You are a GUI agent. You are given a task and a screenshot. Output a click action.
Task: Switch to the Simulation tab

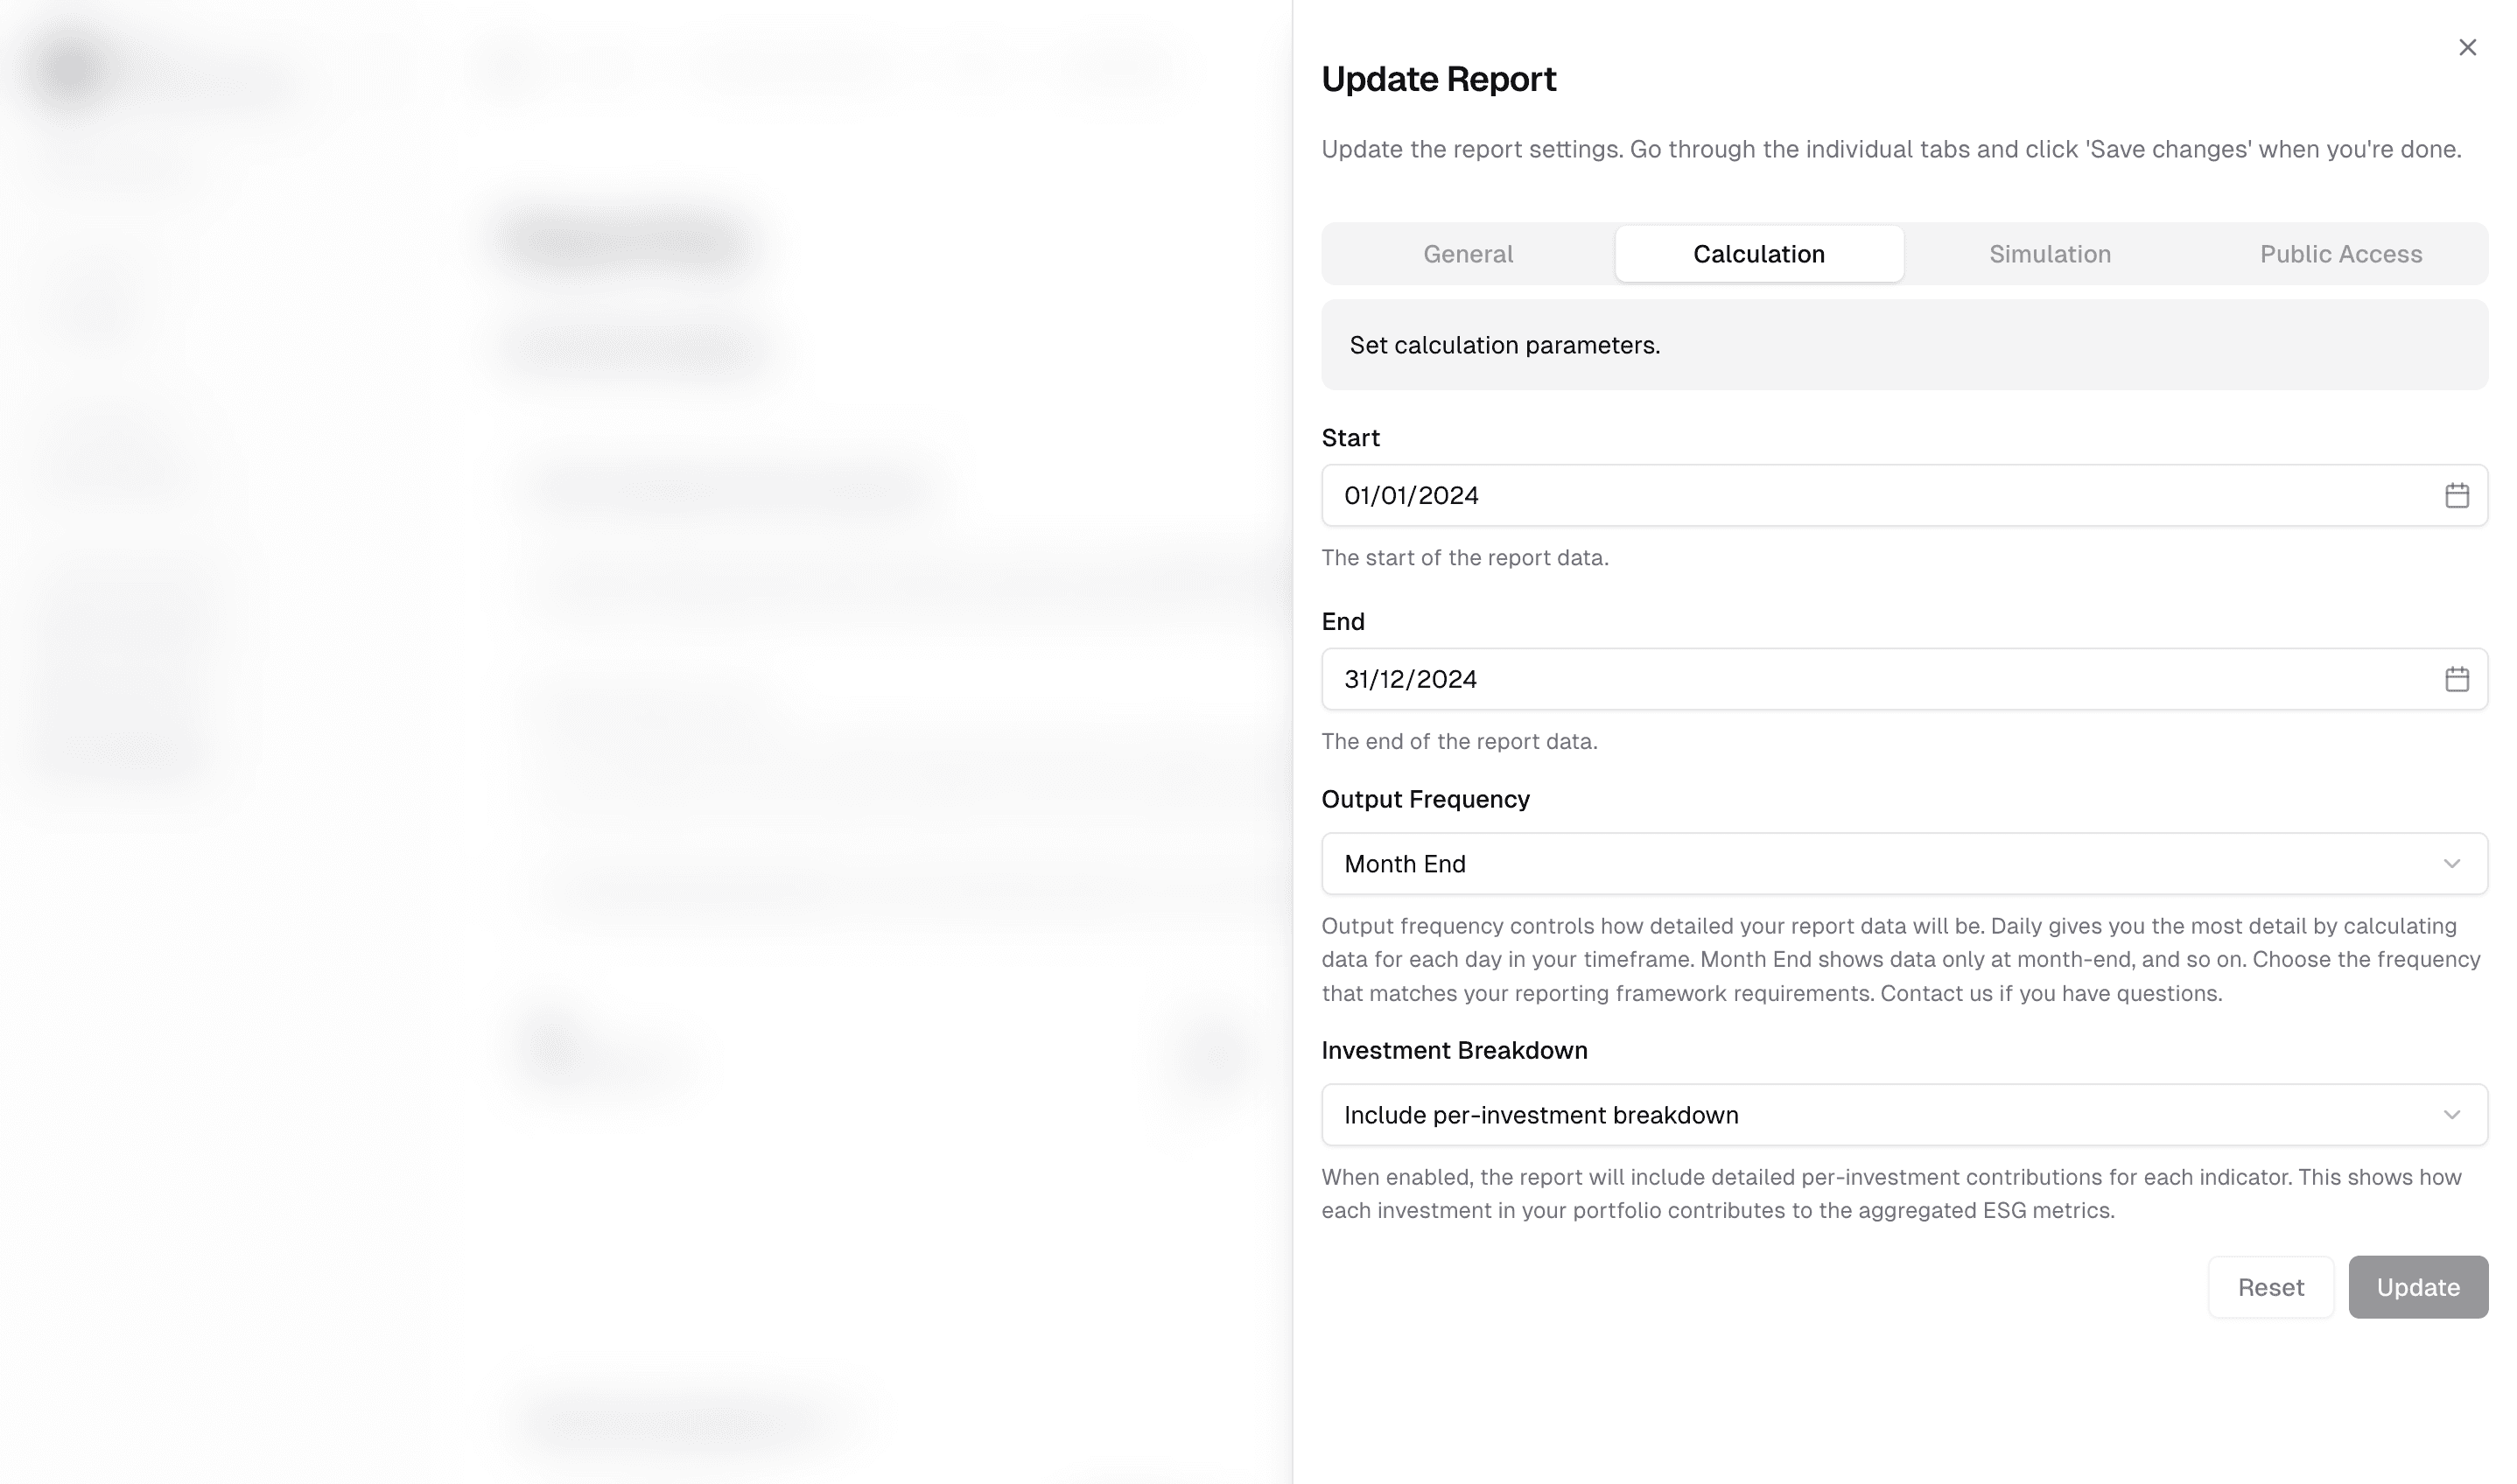coord(2049,254)
